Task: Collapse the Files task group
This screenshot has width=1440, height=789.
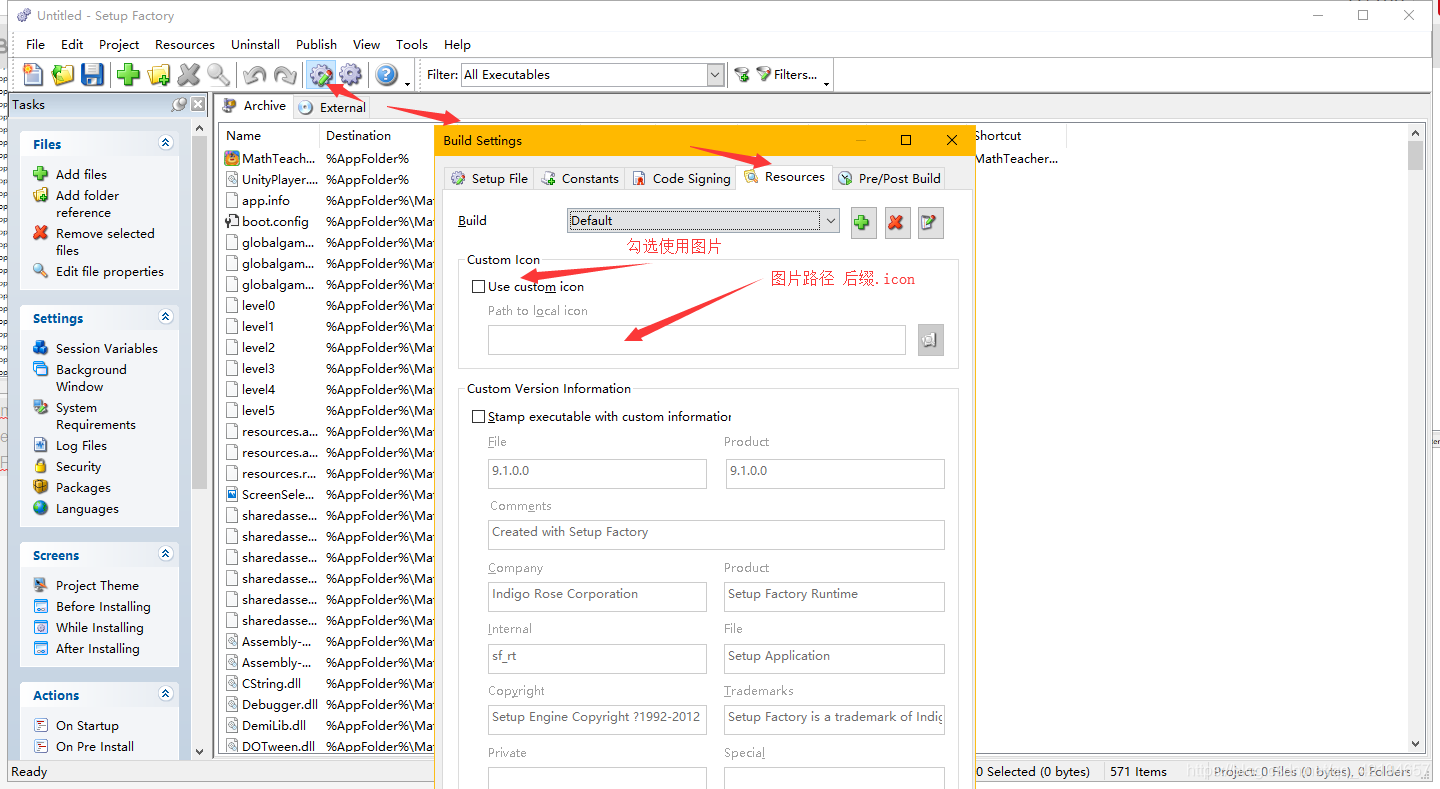Action: pyautogui.click(x=166, y=144)
